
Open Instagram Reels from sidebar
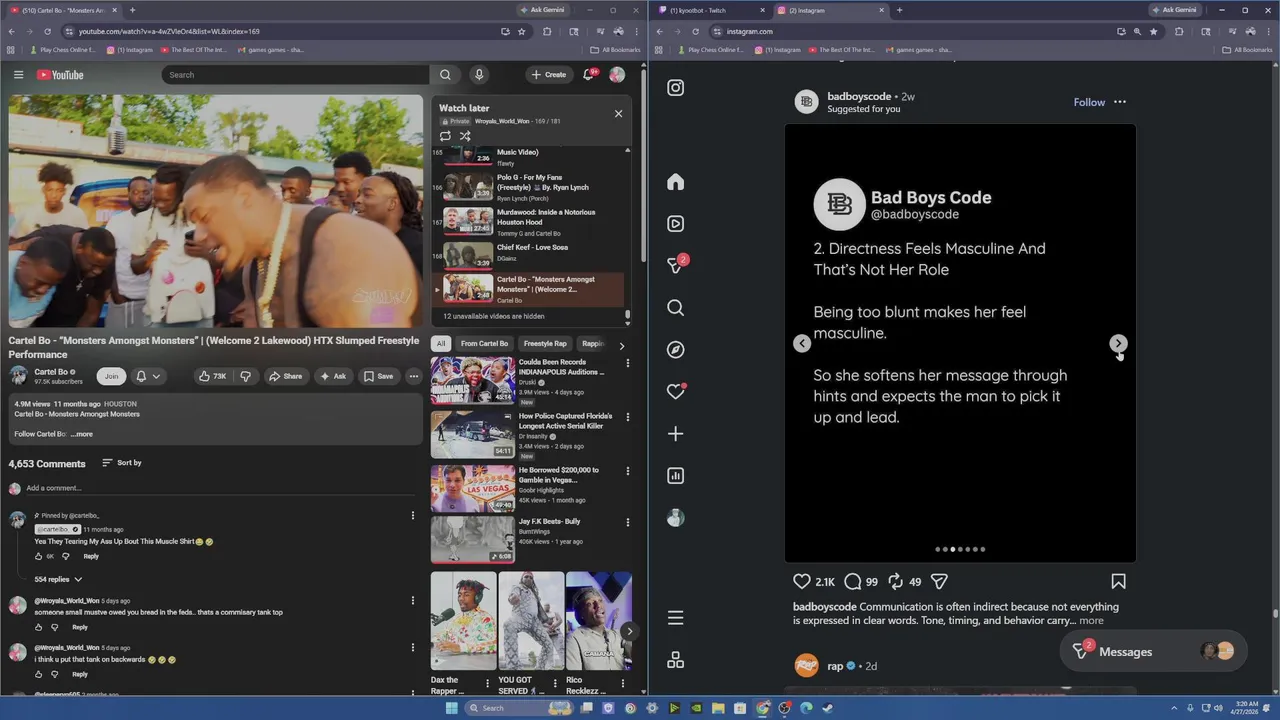(x=676, y=224)
